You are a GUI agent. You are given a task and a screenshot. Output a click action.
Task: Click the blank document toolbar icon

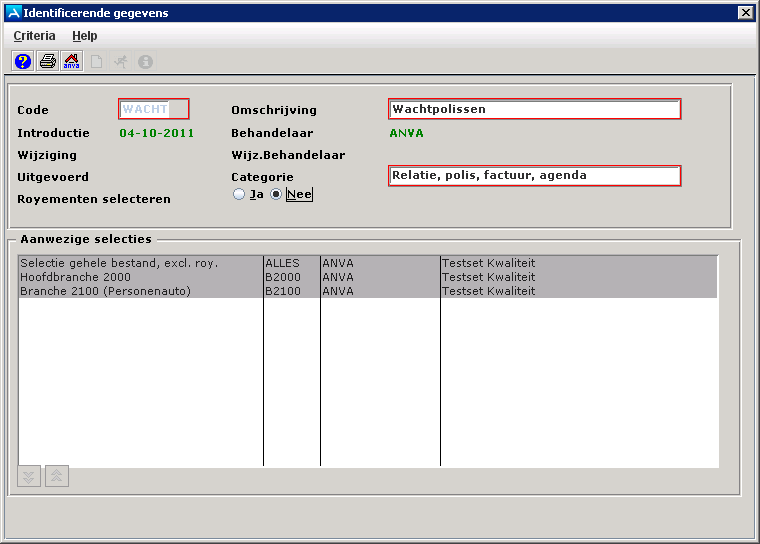pos(97,61)
